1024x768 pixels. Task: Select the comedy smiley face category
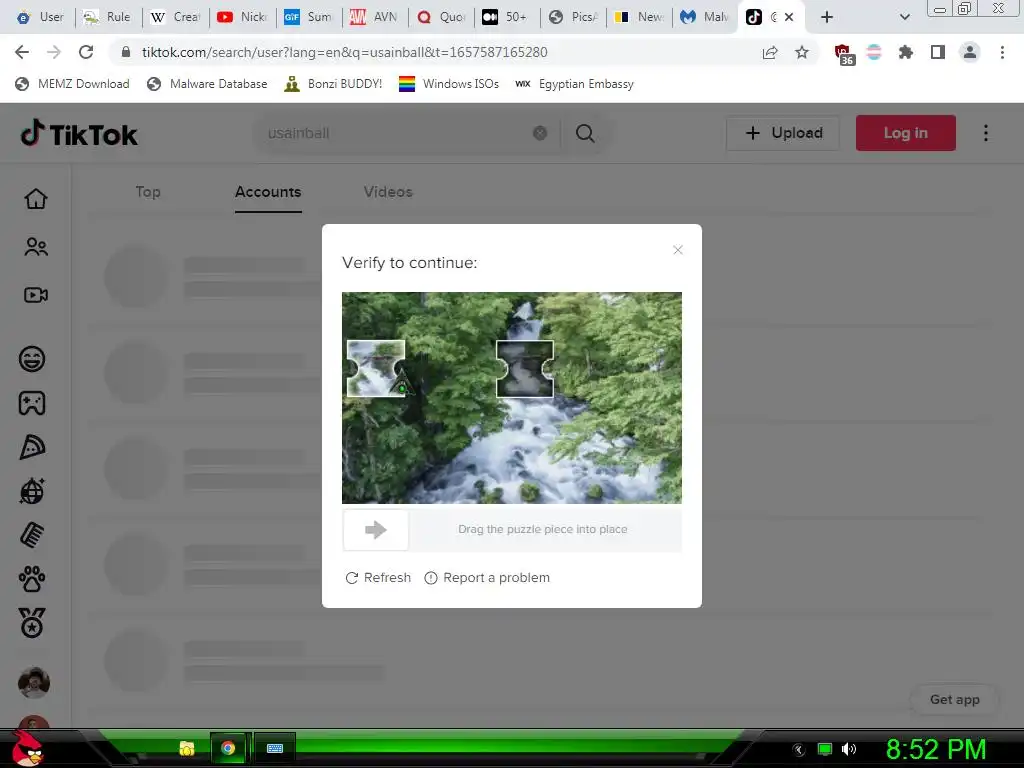click(x=32, y=359)
